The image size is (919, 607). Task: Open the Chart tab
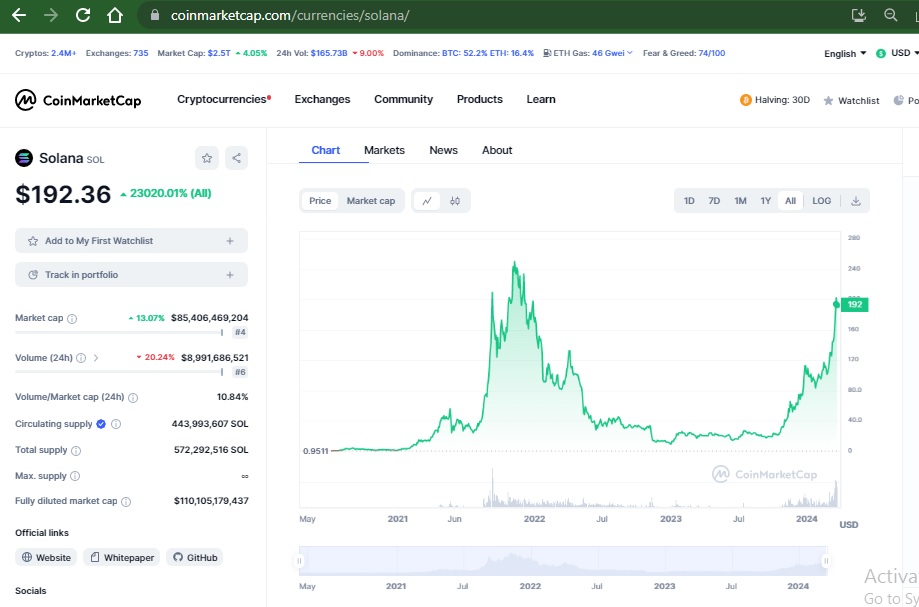click(x=326, y=151)
